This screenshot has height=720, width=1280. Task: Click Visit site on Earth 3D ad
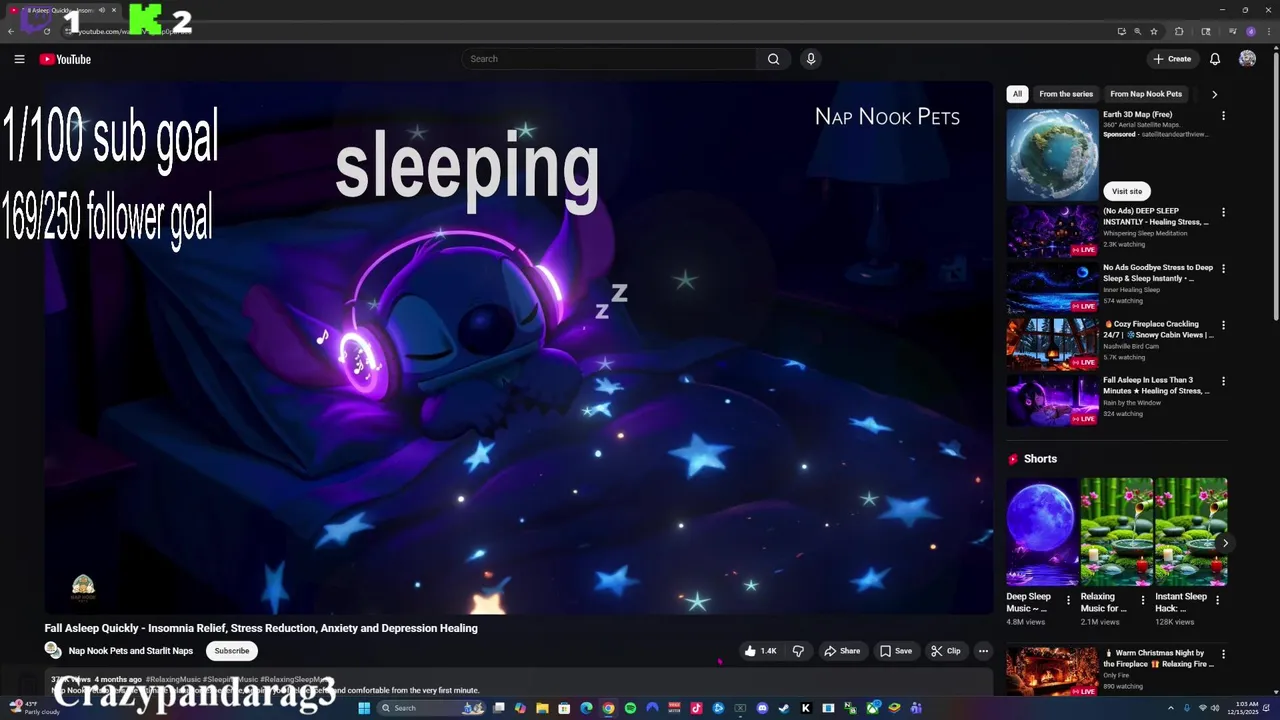coord(1127,191)
